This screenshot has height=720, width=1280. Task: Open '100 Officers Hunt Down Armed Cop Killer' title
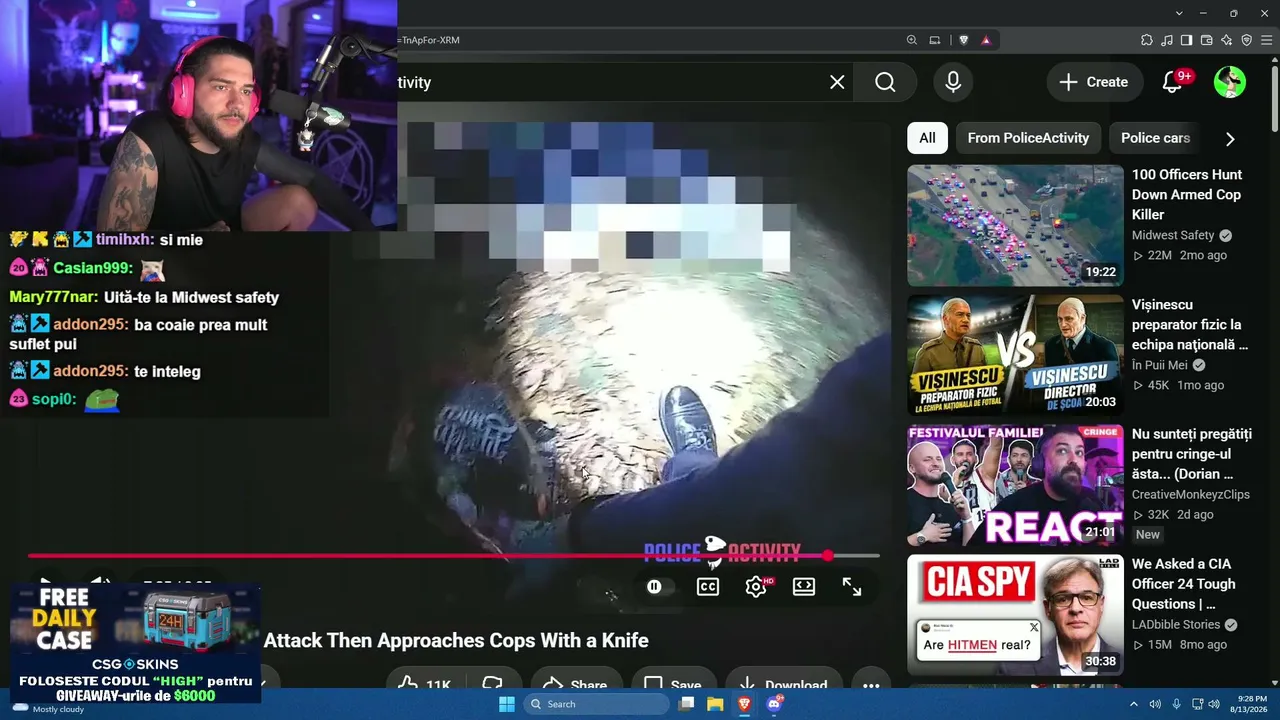(x=1186, y=194)
